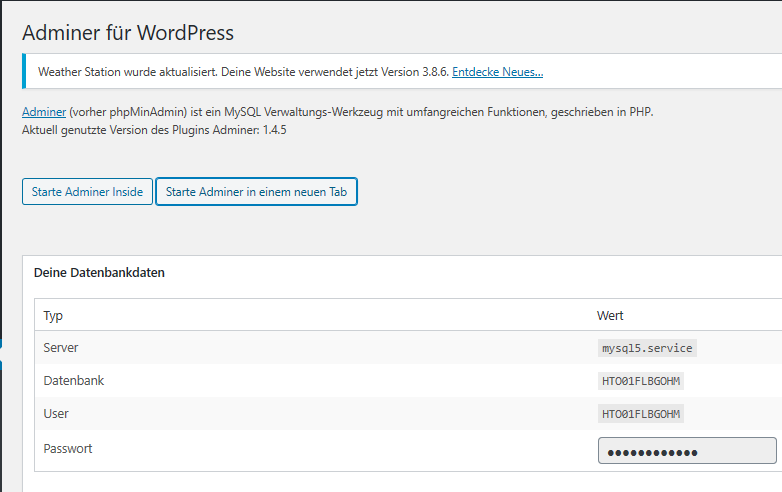Screen dimensions: 782x492
Task: Select the User value HTO01FLBGOHM
Action: [x=641, y=414]
